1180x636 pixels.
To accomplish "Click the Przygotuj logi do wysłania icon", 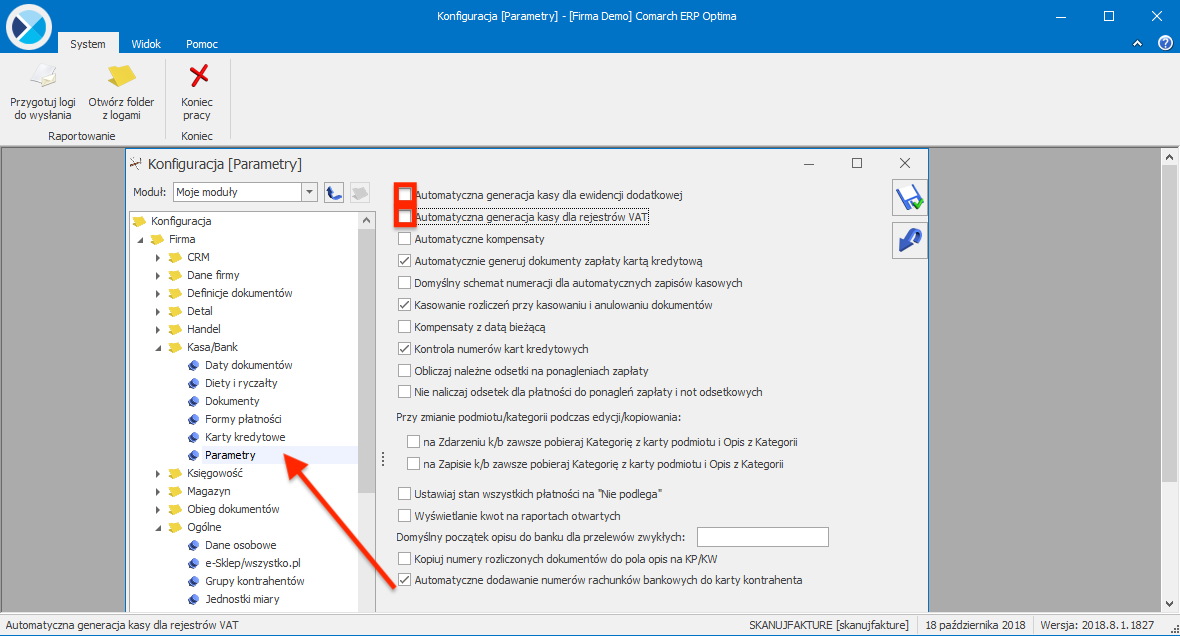I will pos(43,77).
